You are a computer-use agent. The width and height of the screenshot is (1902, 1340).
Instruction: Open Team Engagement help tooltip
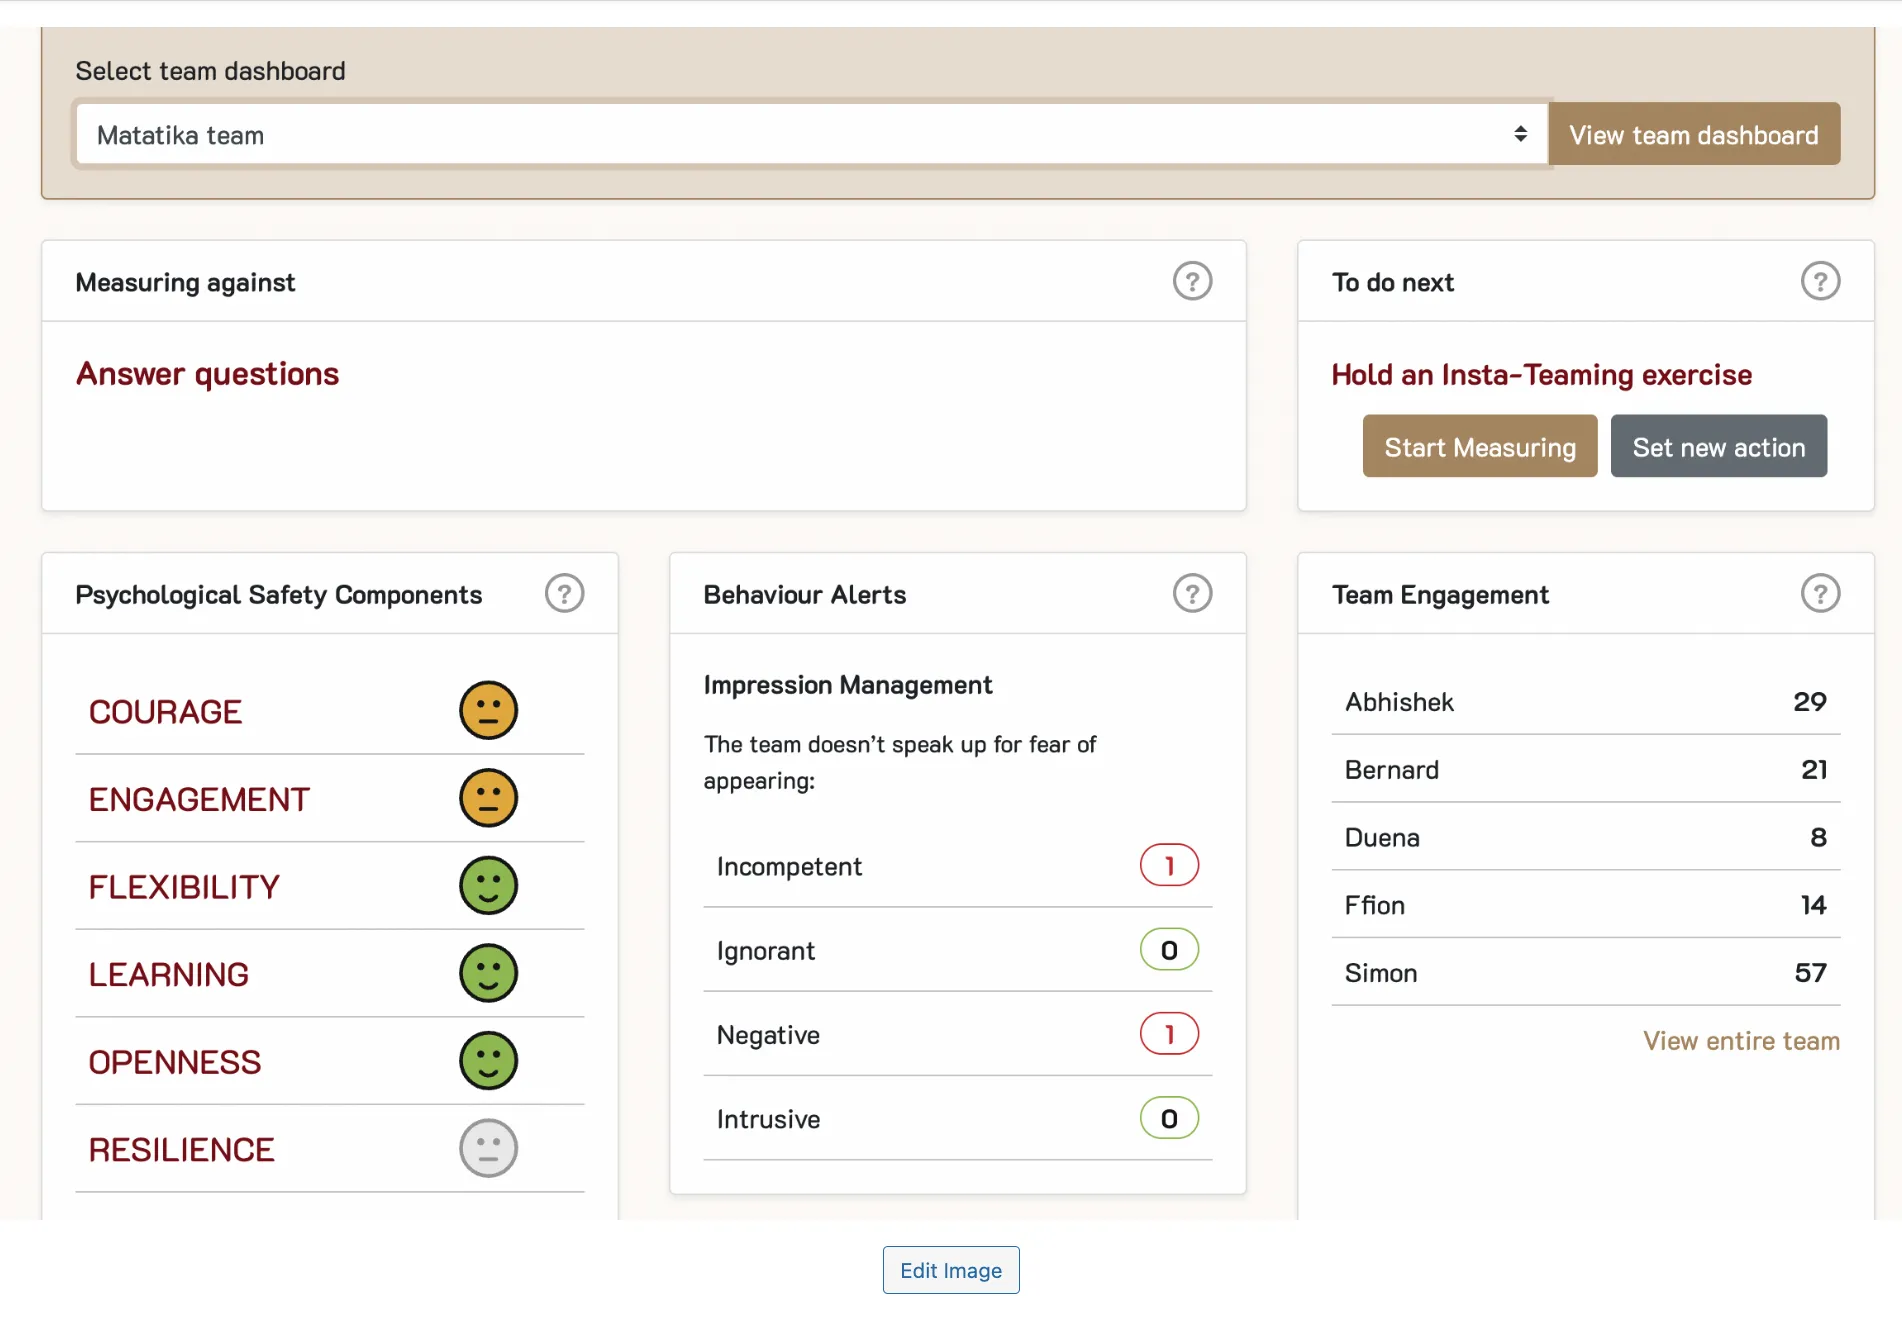click(x=1820, y=593)
